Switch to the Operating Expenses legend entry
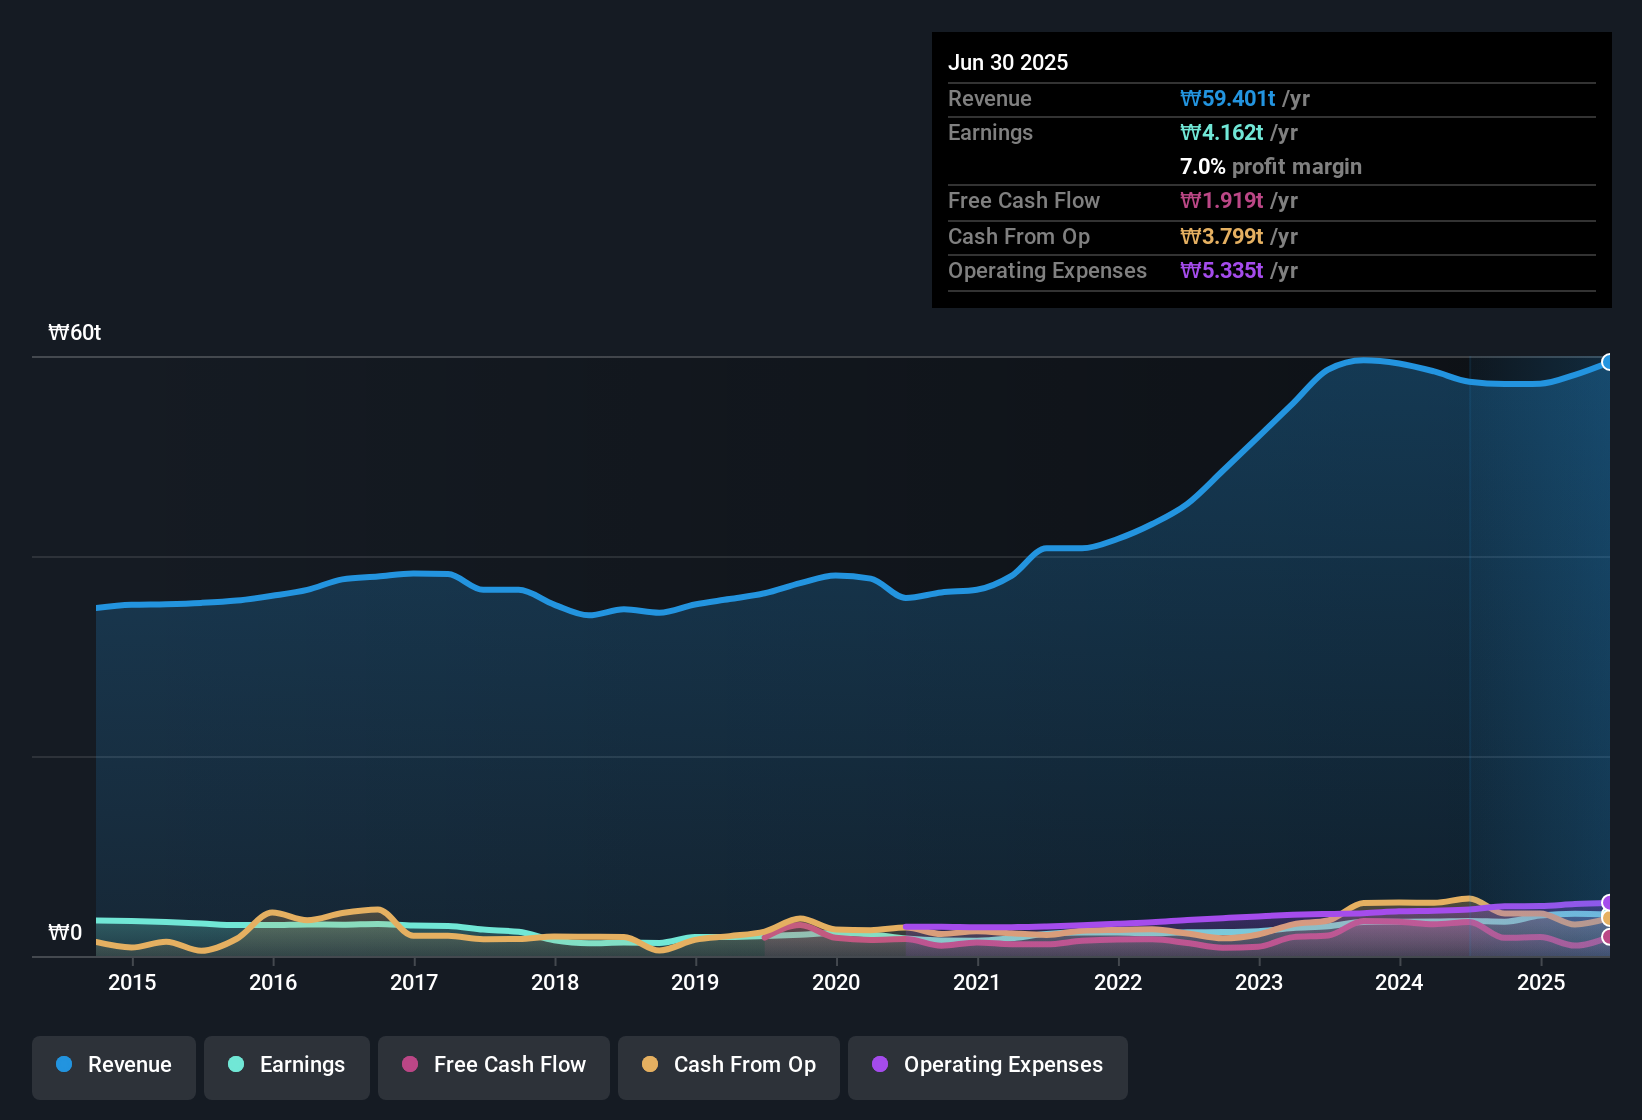The height and width of the screenshot is (1120, 1642). pyautogui.click(x=987, y=1066)
